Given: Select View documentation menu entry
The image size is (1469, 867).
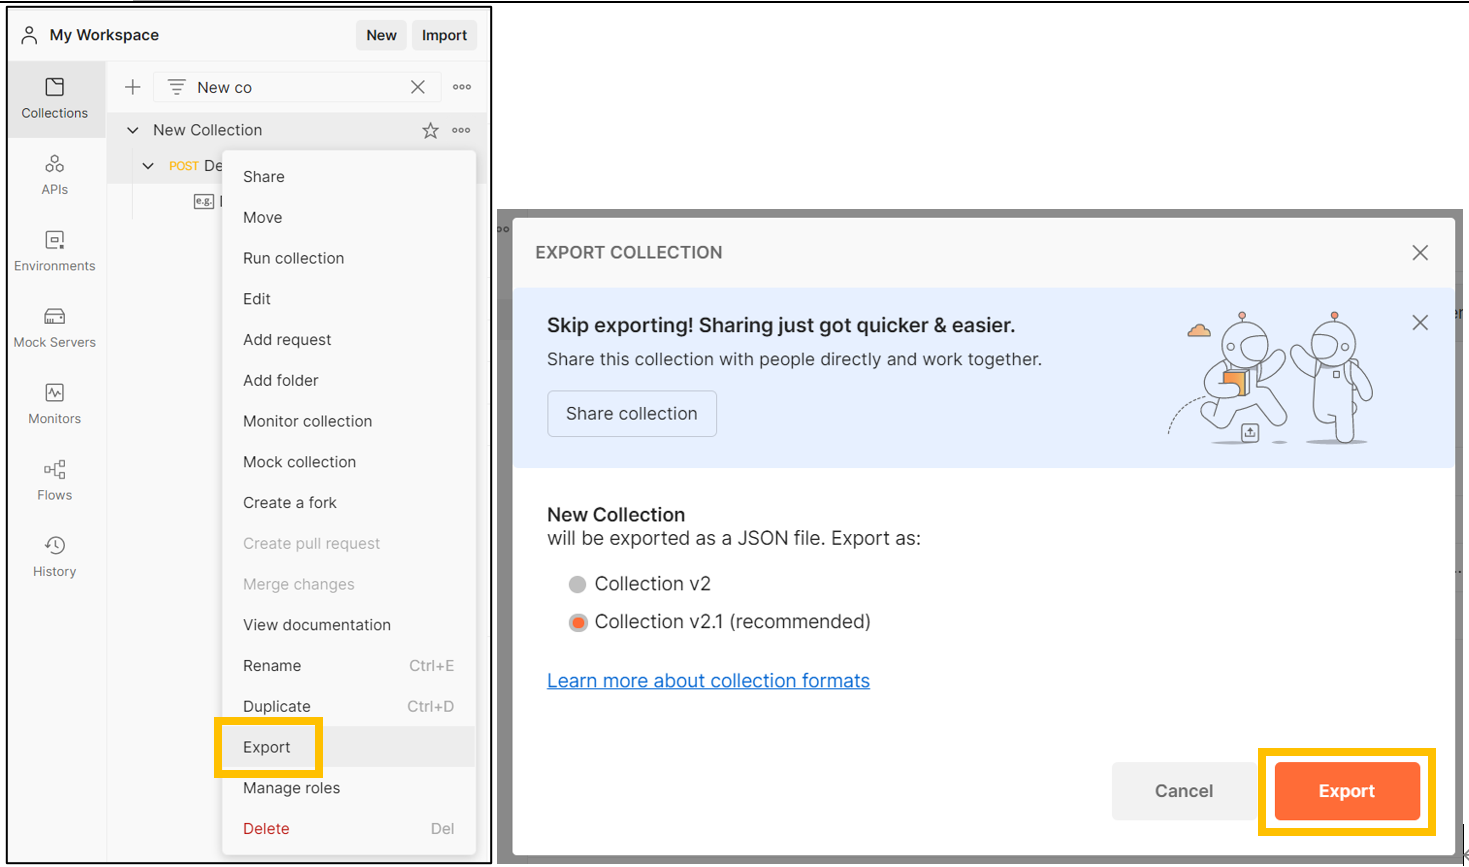Looking at the screenshot, I should (x=348, y=625).
